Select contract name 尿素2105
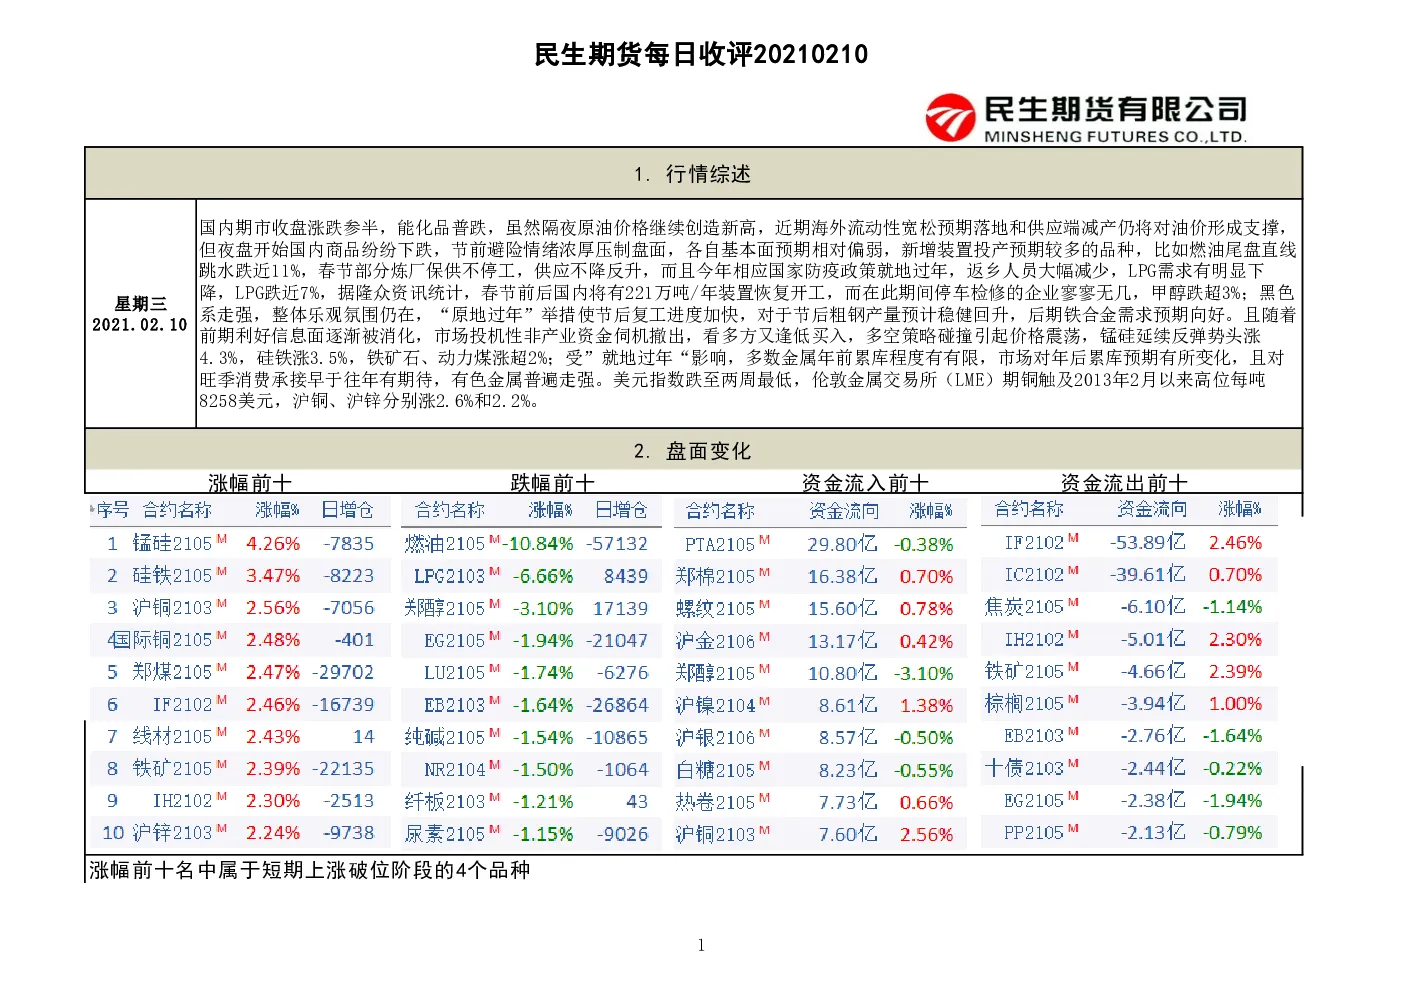This screenshot has height=991, width=1403. pos(445,834)
